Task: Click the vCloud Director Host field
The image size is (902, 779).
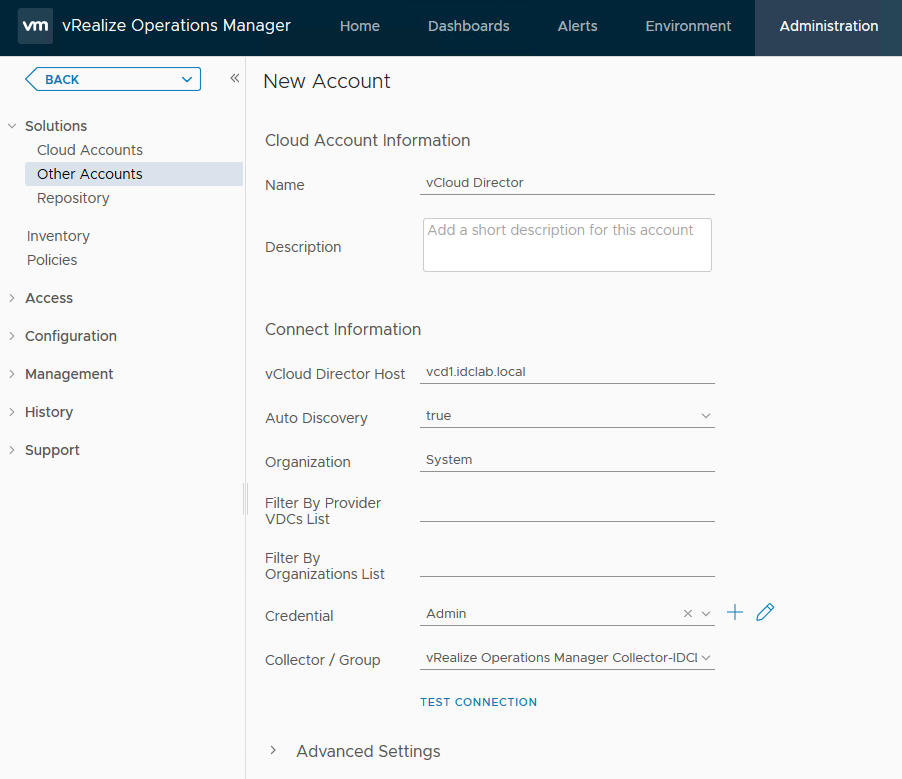Action: pyautogui.click(x=567, y=372)
